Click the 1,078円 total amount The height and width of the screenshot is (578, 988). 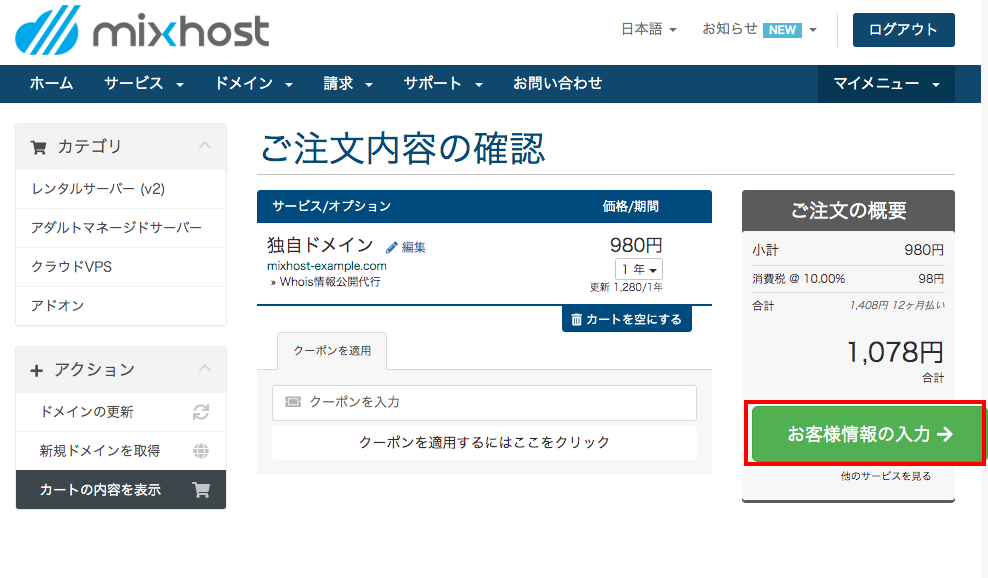point(895,352)
